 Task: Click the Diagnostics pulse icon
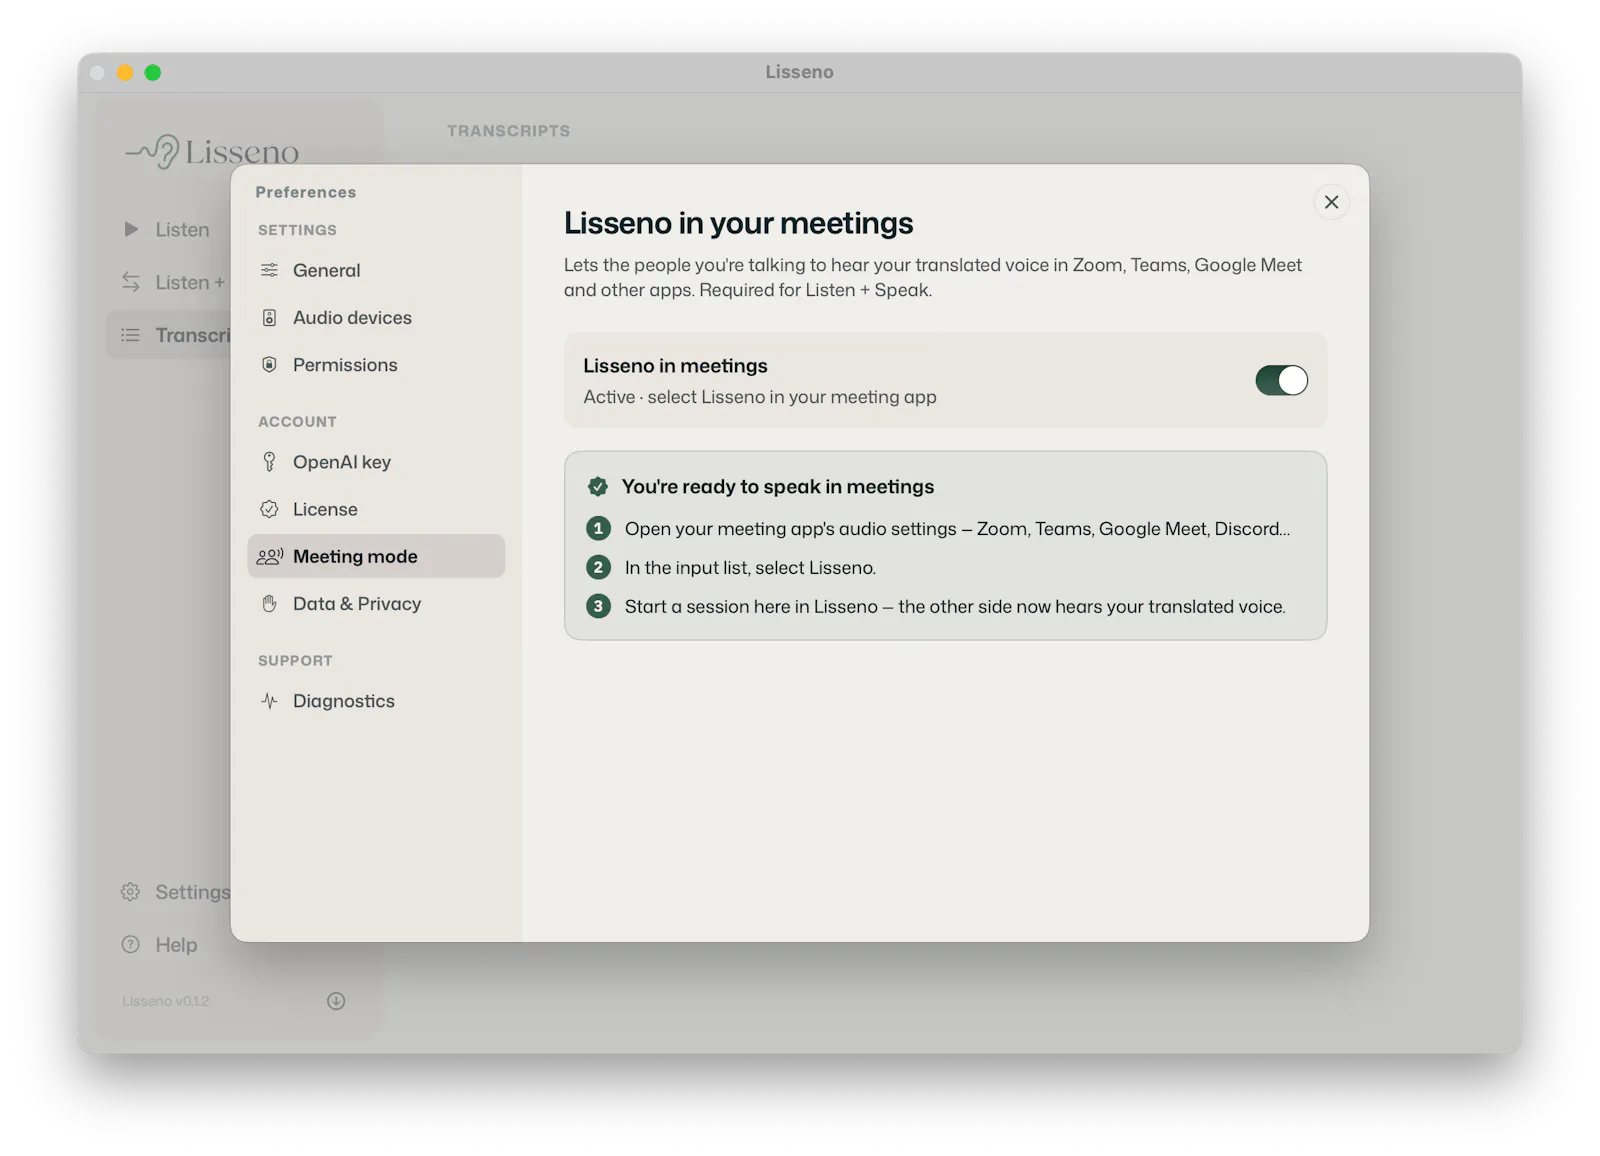[x=269, y=700]
